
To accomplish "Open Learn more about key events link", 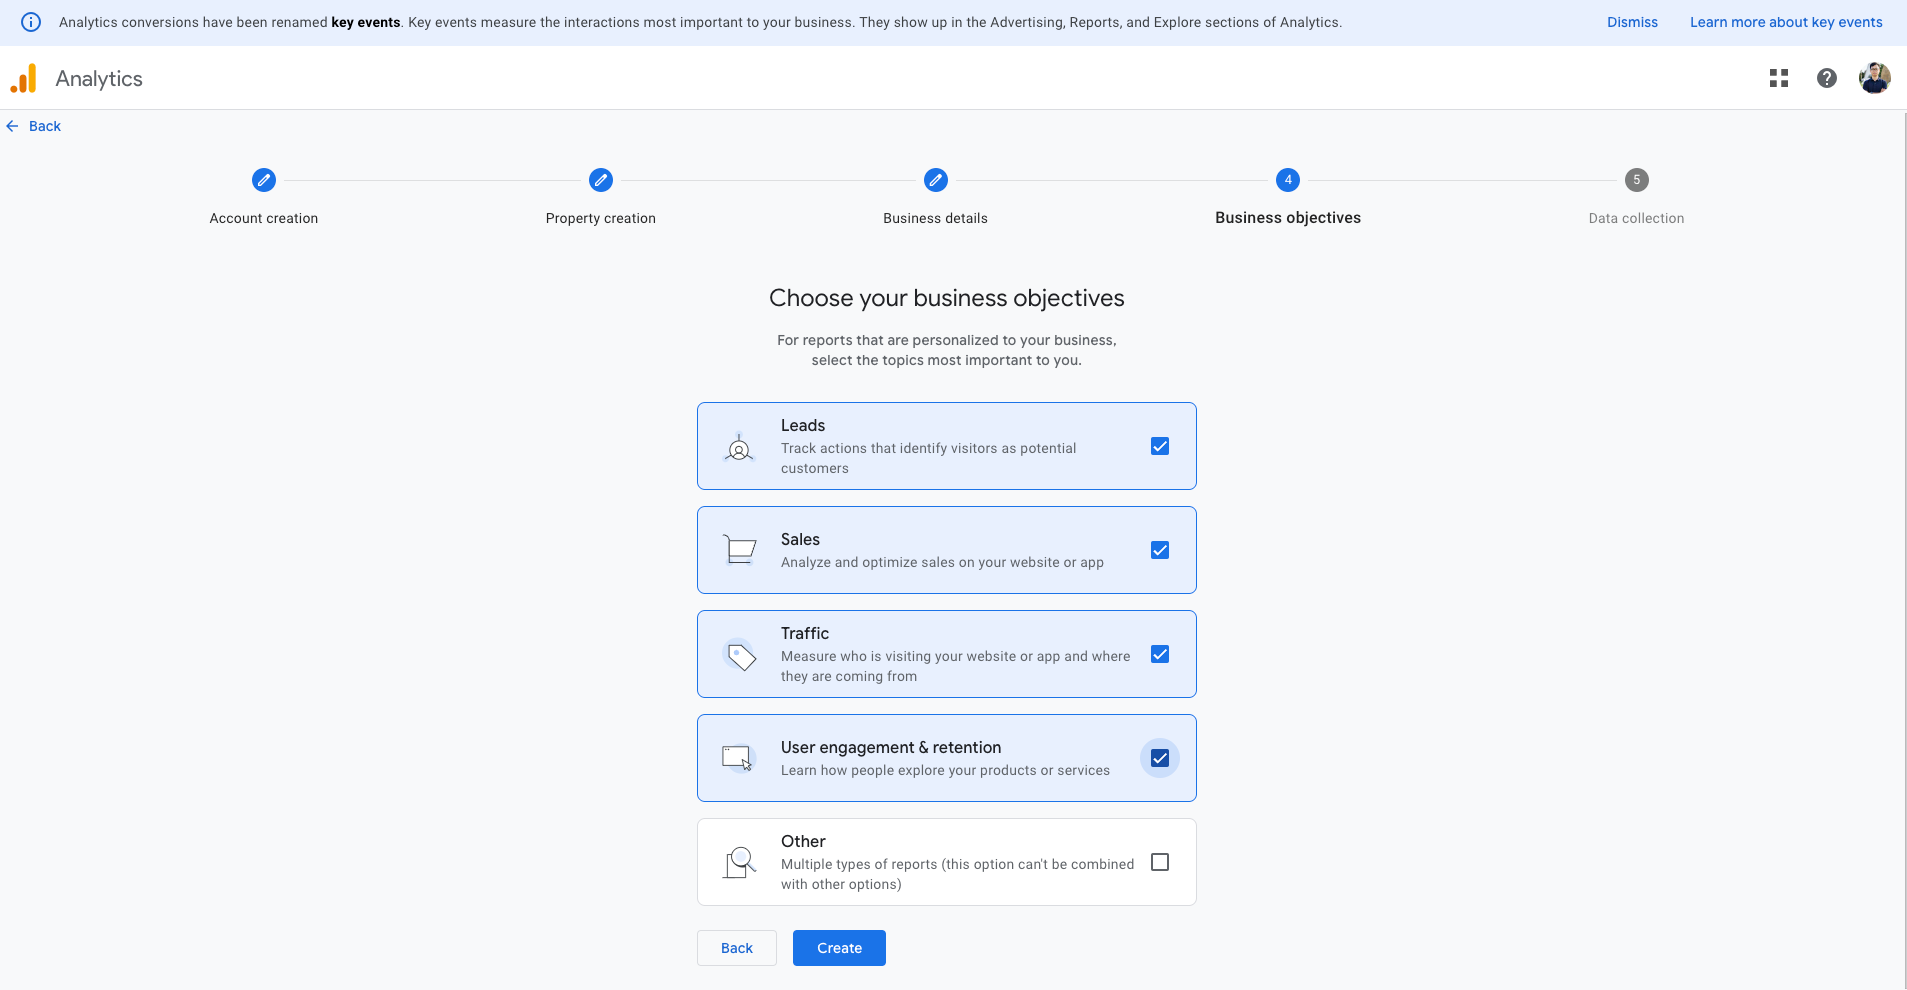I will (x=1786, y=22).
